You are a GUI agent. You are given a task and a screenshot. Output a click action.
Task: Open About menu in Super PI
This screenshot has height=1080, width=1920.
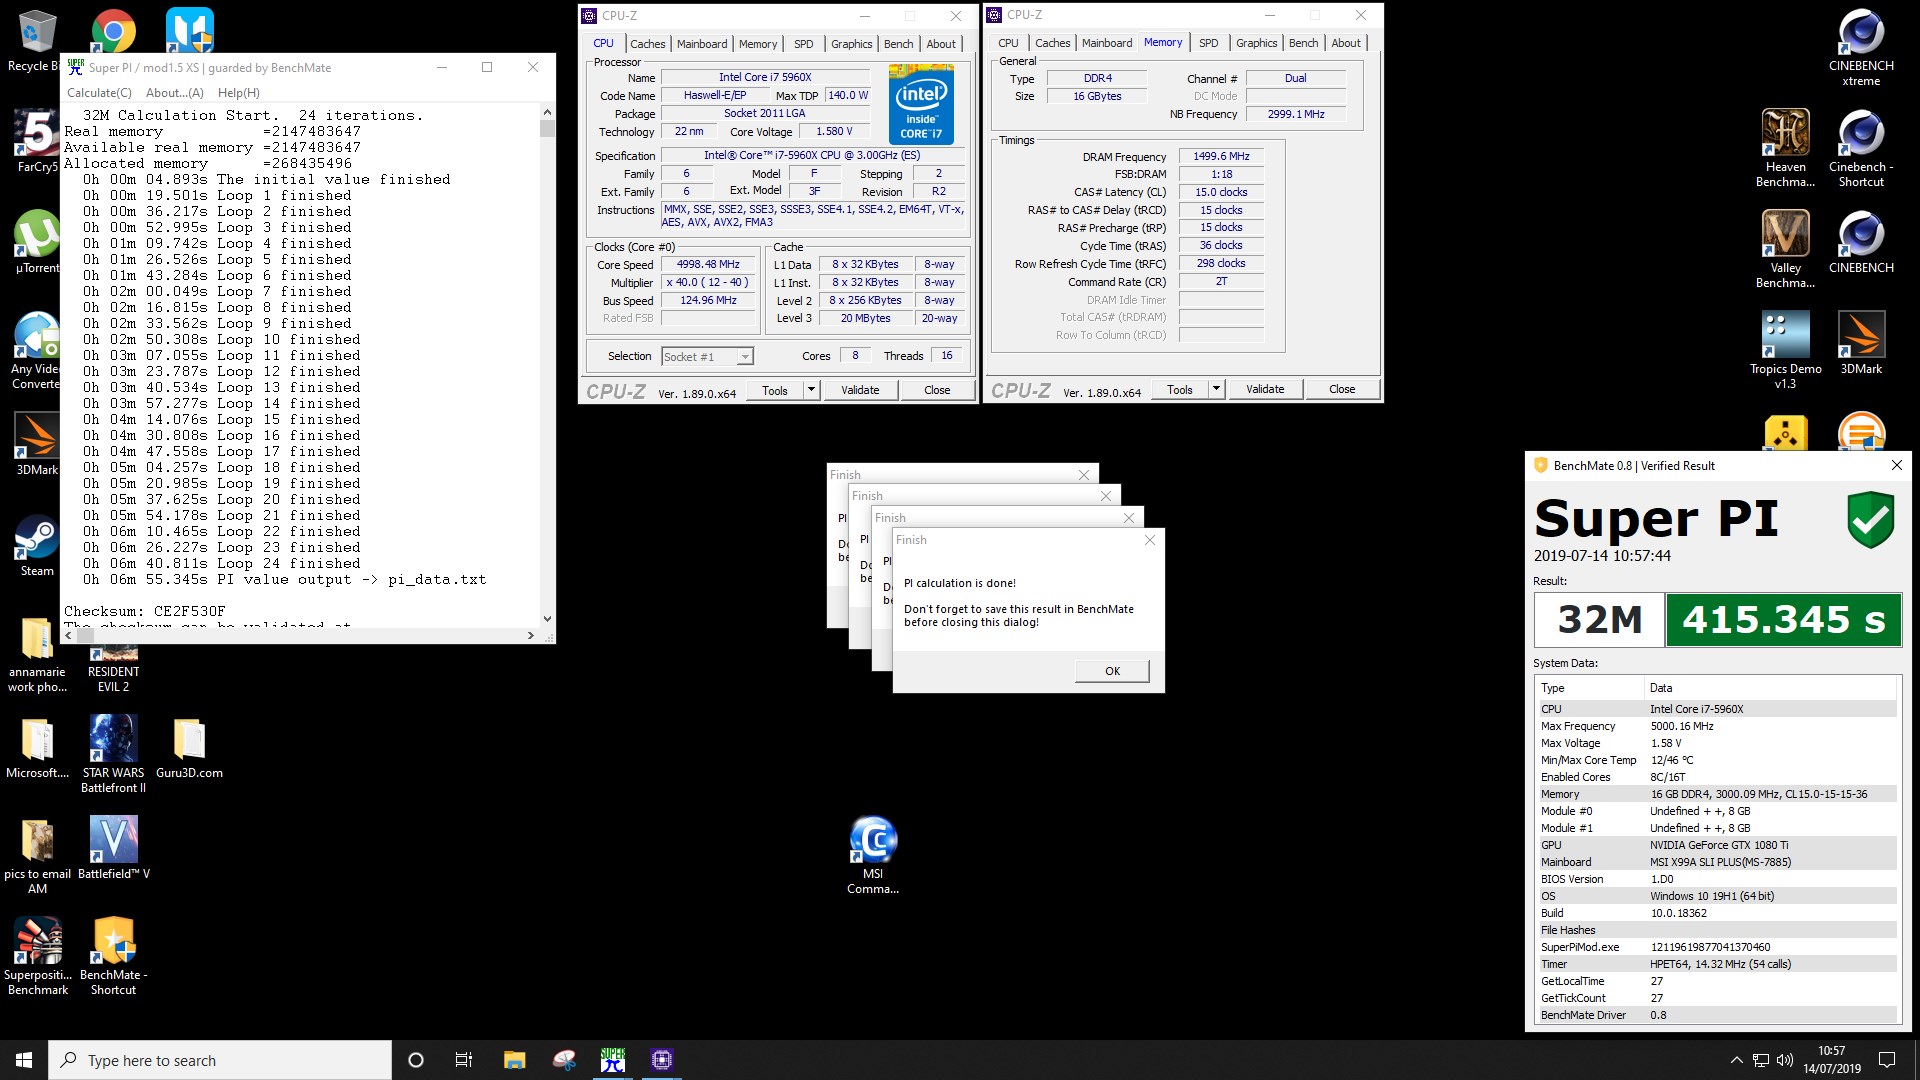coord(175,93)
